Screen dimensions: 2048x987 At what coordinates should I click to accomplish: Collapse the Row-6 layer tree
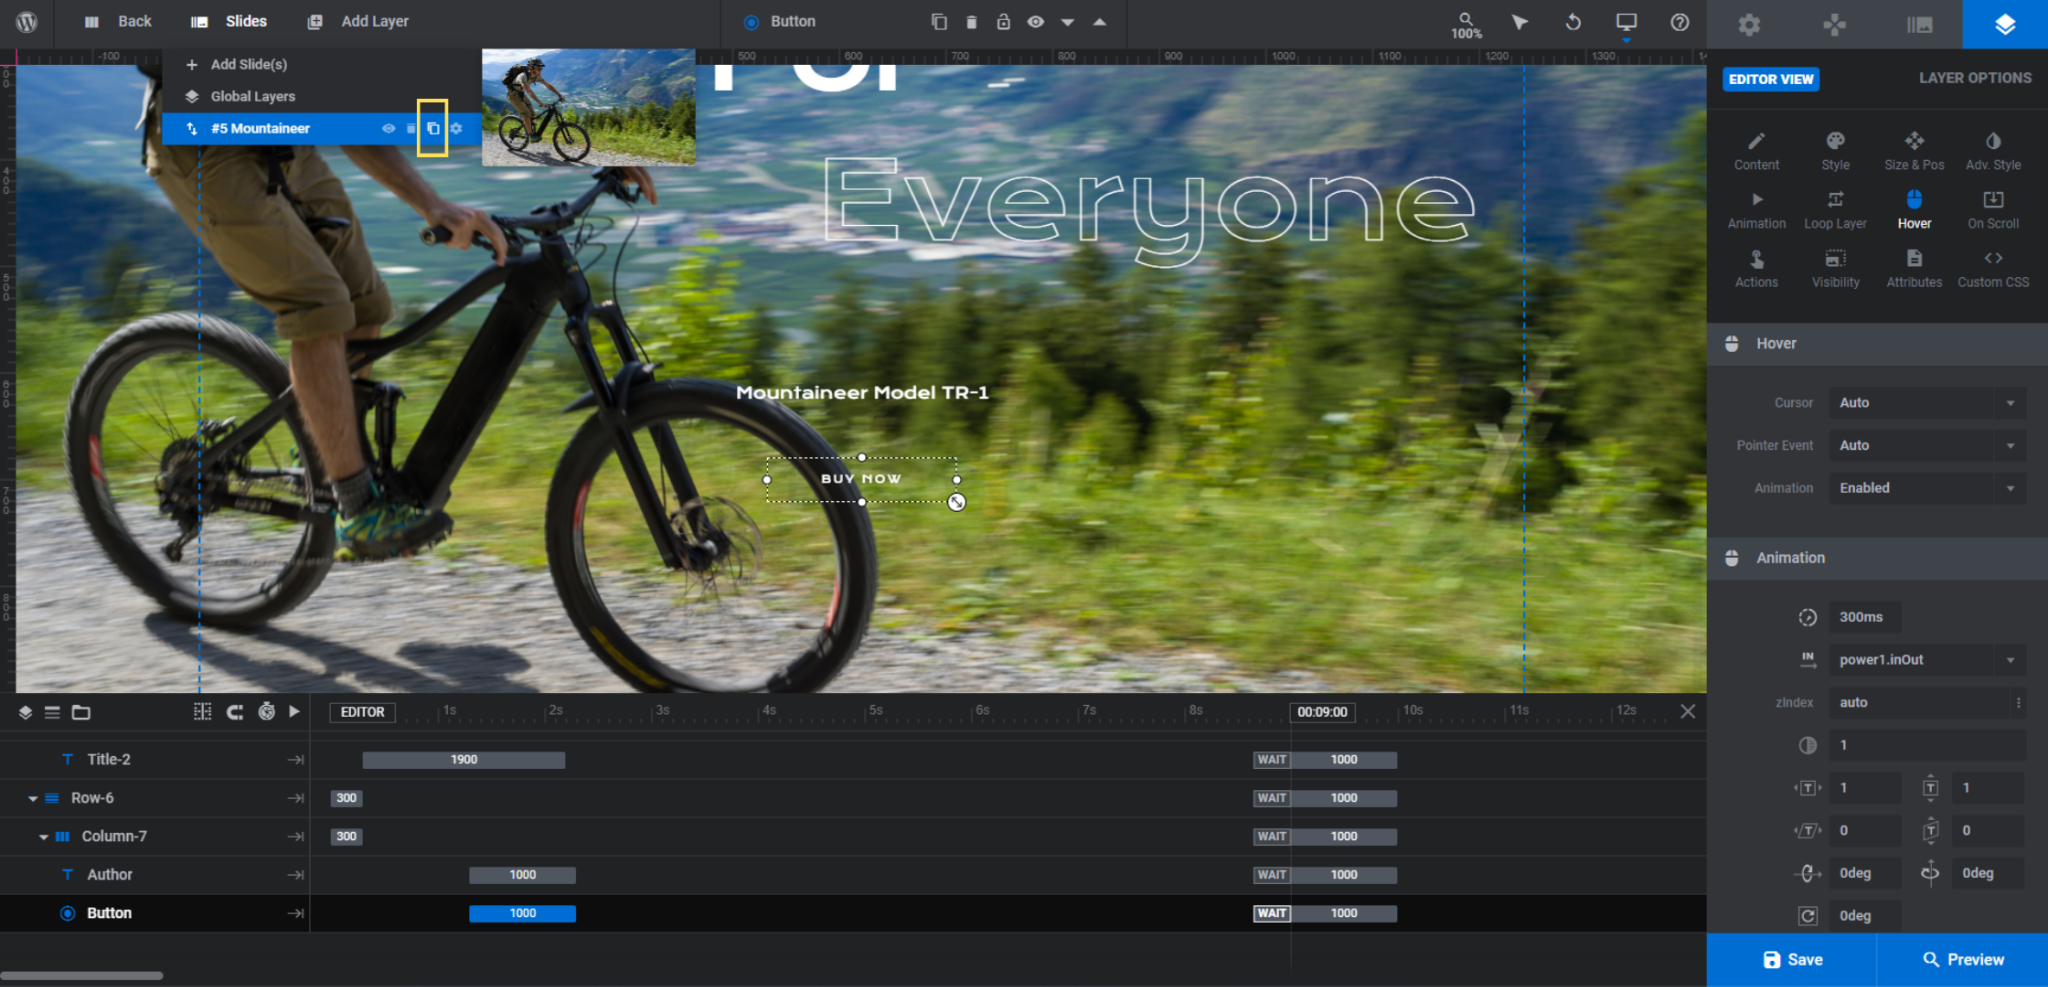click(33, 799)
